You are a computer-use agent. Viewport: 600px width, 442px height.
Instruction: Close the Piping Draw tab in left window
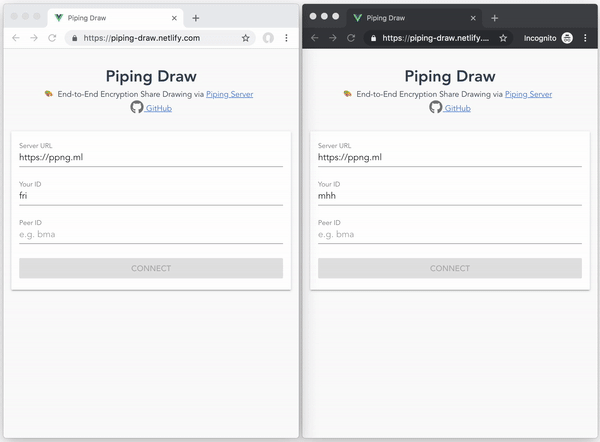click(174, 18)
